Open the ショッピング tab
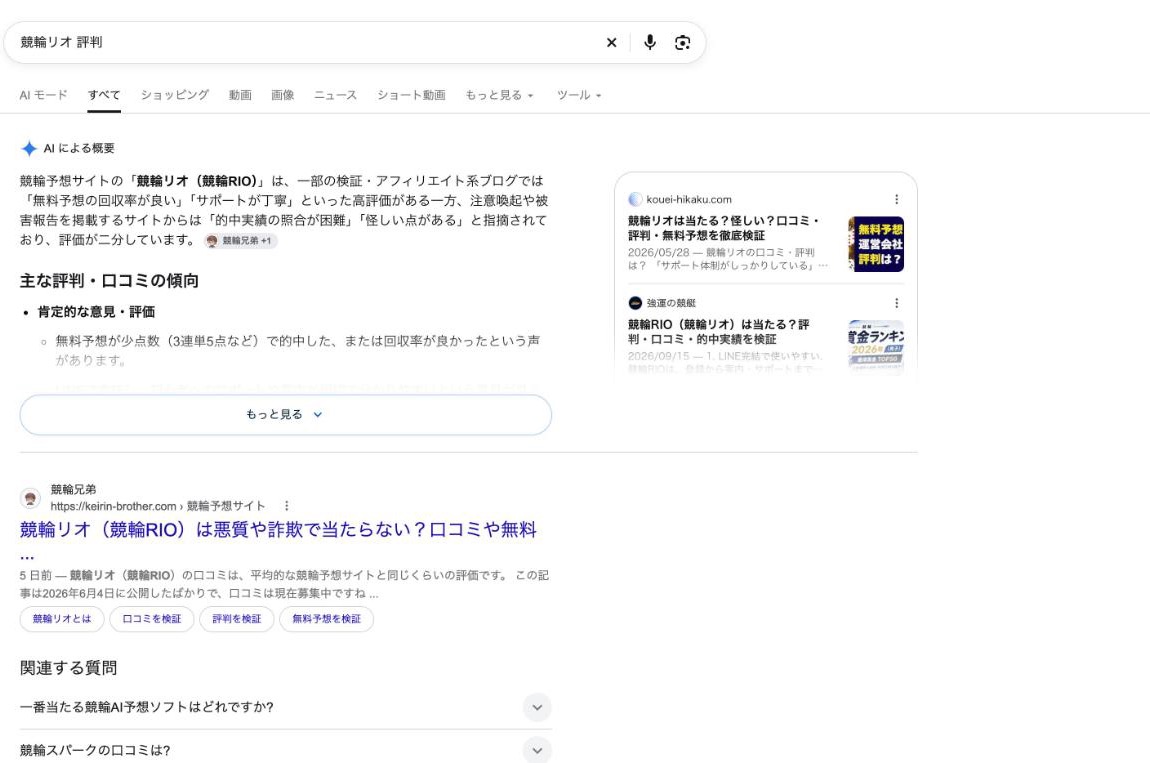The height and width of the screenshot is (763, 1150). (175, 95)
